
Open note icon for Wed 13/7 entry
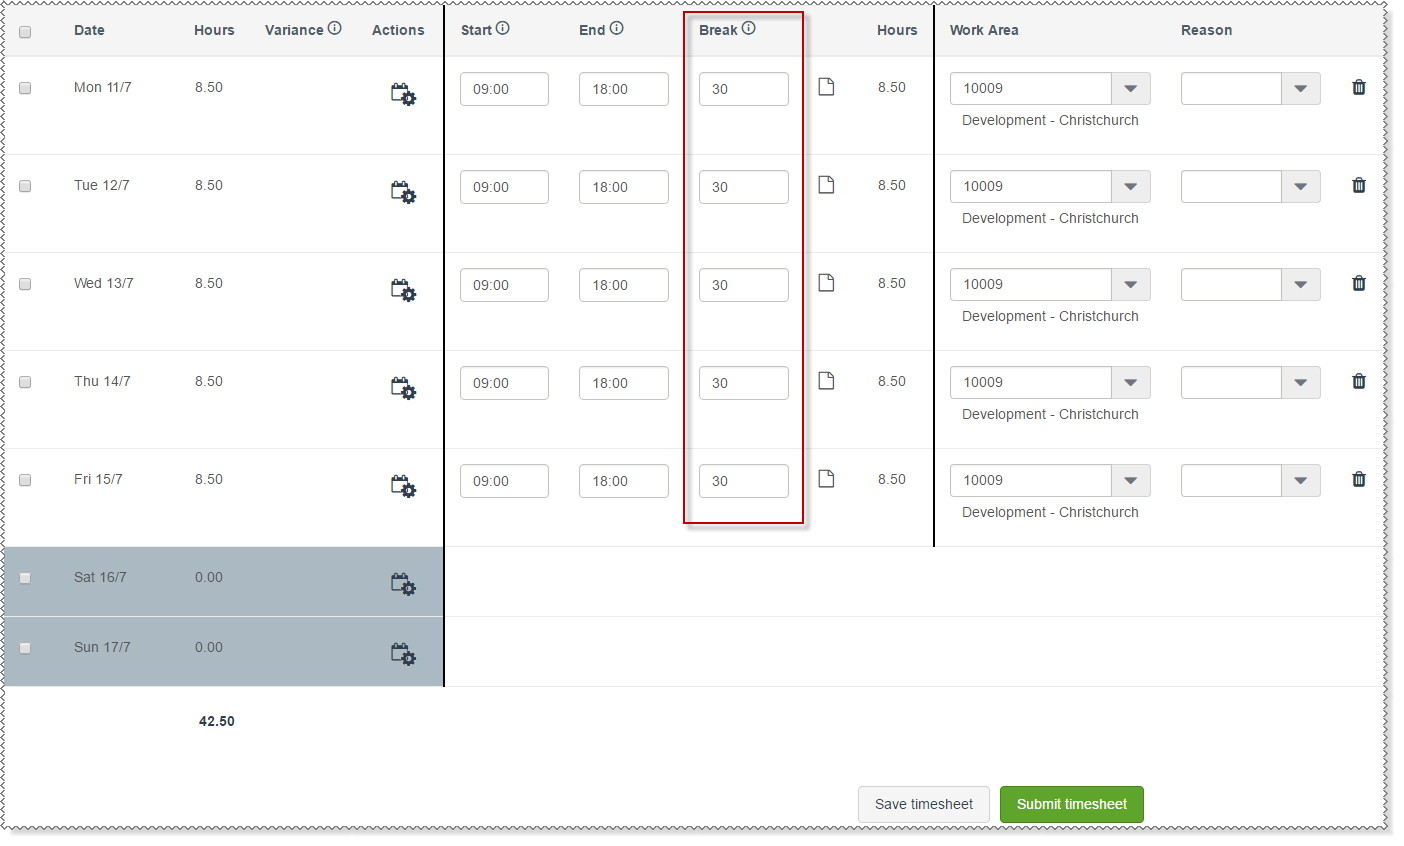(826, 283)
